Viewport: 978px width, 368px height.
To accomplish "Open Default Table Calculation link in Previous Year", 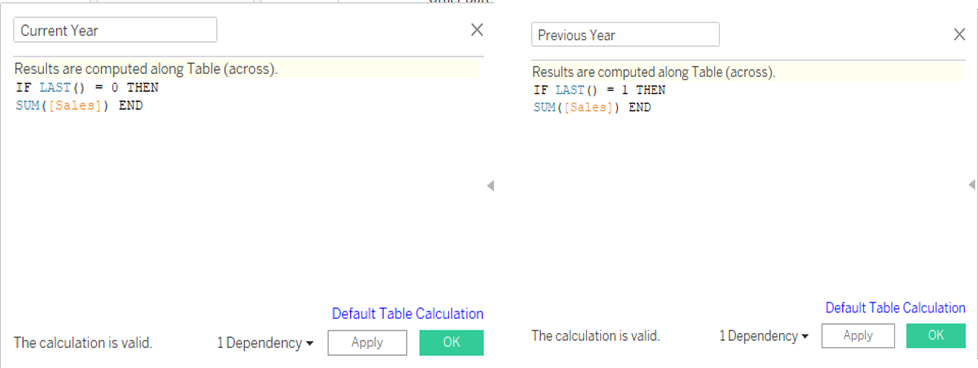I will 895,307.
